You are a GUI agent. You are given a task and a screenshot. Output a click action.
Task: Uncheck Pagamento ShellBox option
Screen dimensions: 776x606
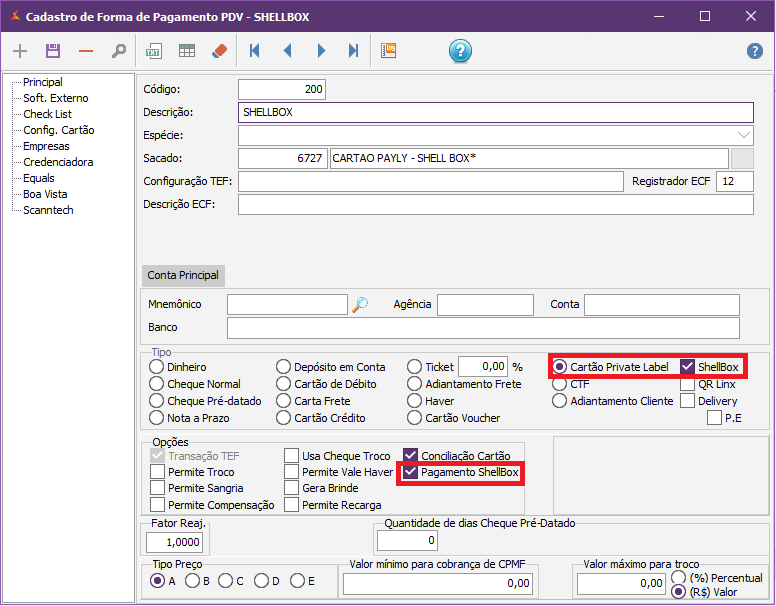(x=410, y=472)
